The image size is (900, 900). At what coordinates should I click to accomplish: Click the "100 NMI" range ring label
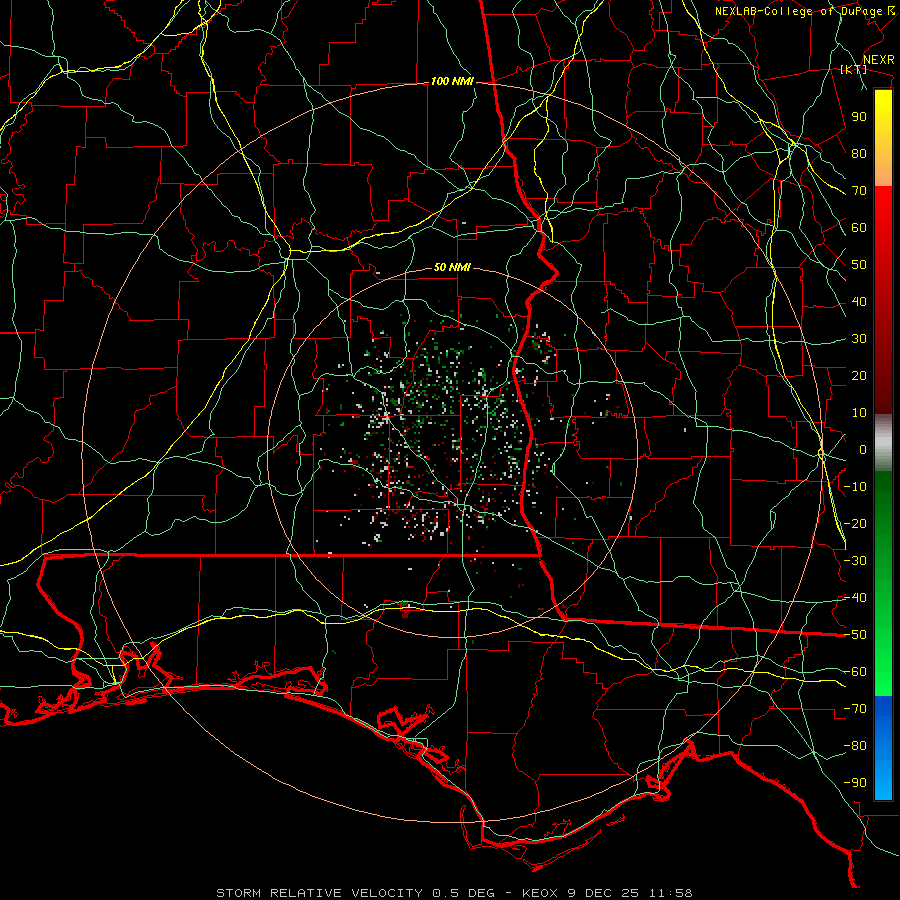452,82
